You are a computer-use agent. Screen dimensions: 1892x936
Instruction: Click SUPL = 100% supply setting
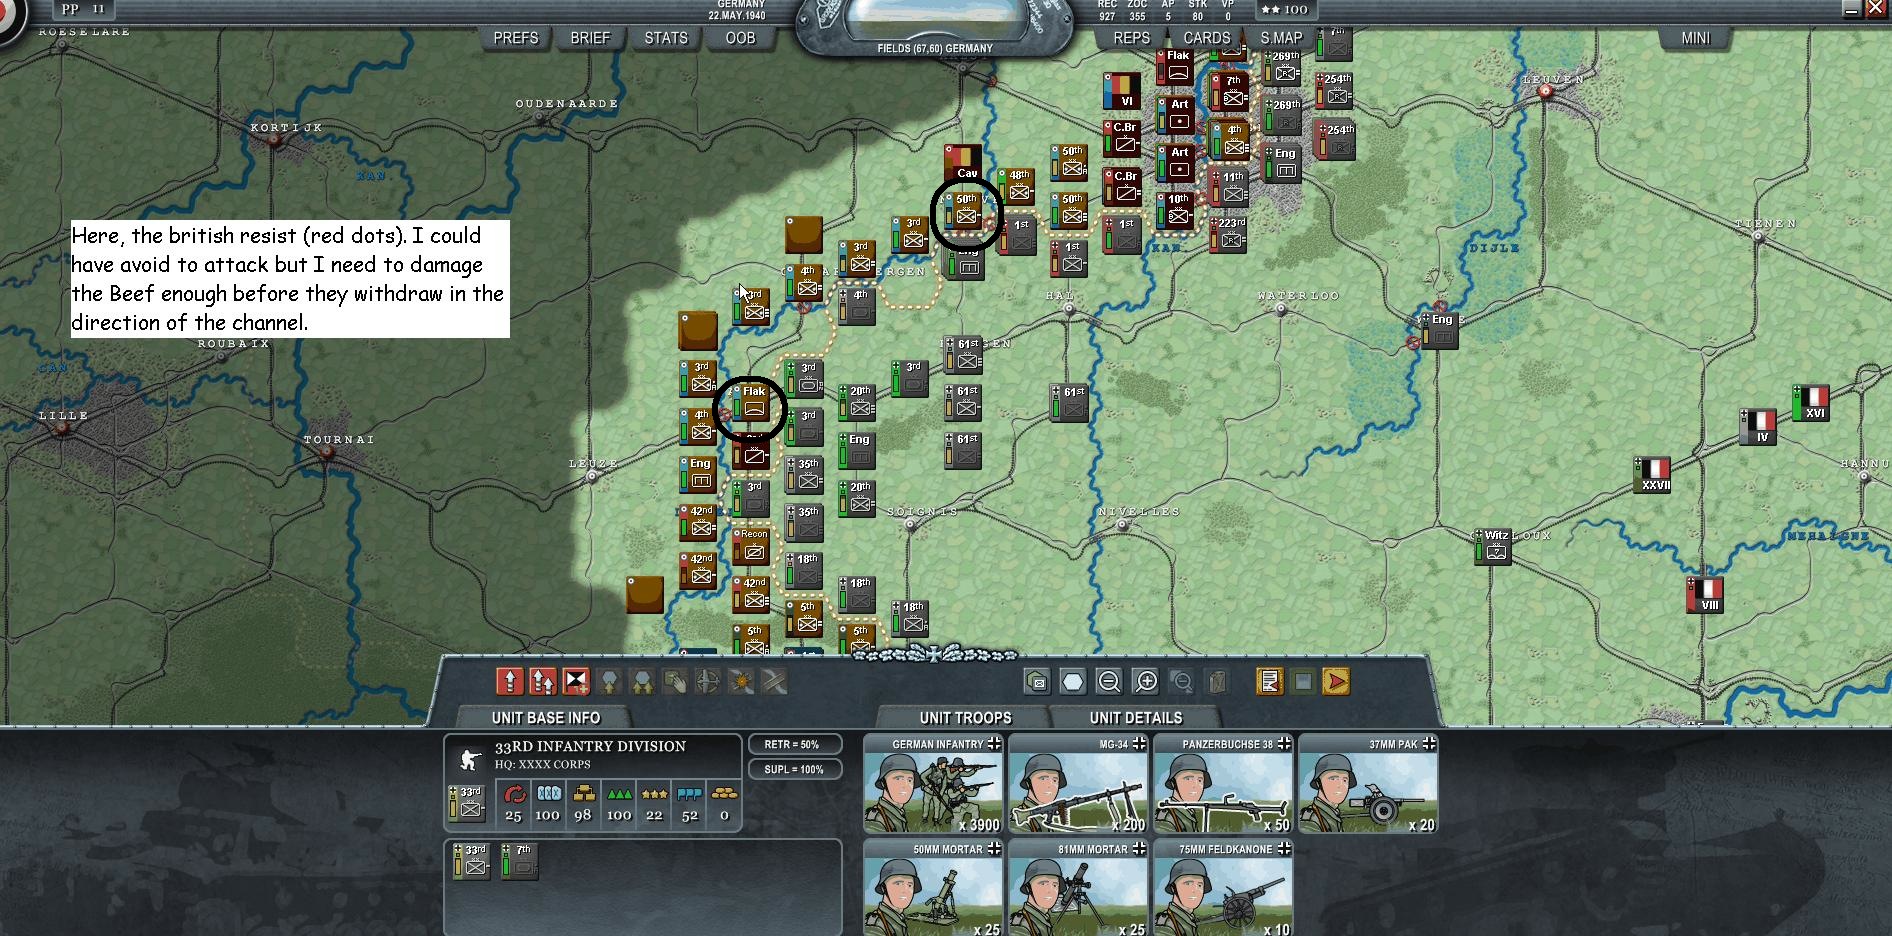coord(795,769)
